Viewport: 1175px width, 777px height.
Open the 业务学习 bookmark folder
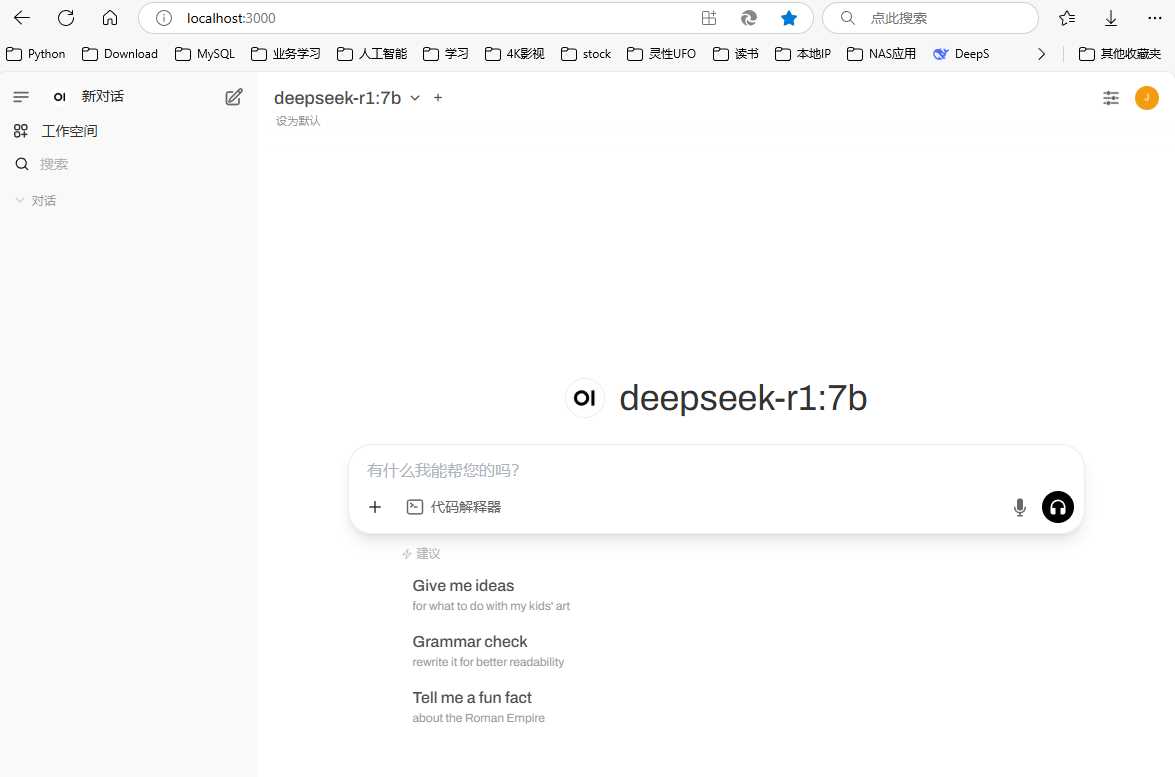coord(286,54)
